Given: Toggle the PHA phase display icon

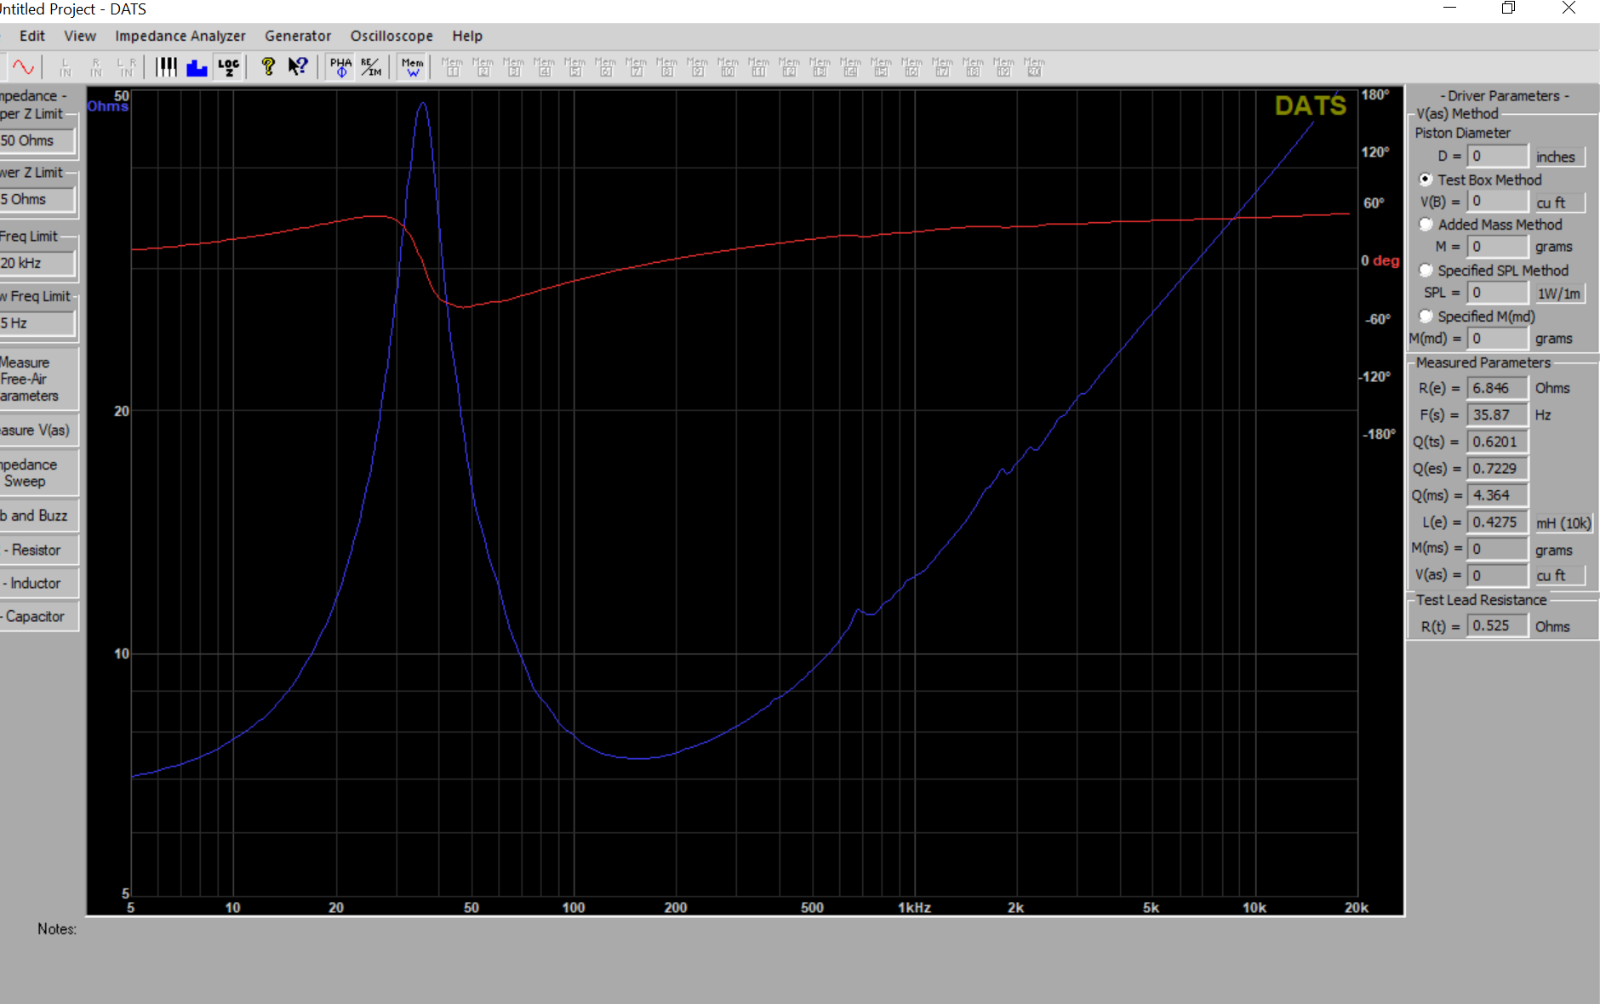Looking at the screenshot, I should (x=341, y=67).
